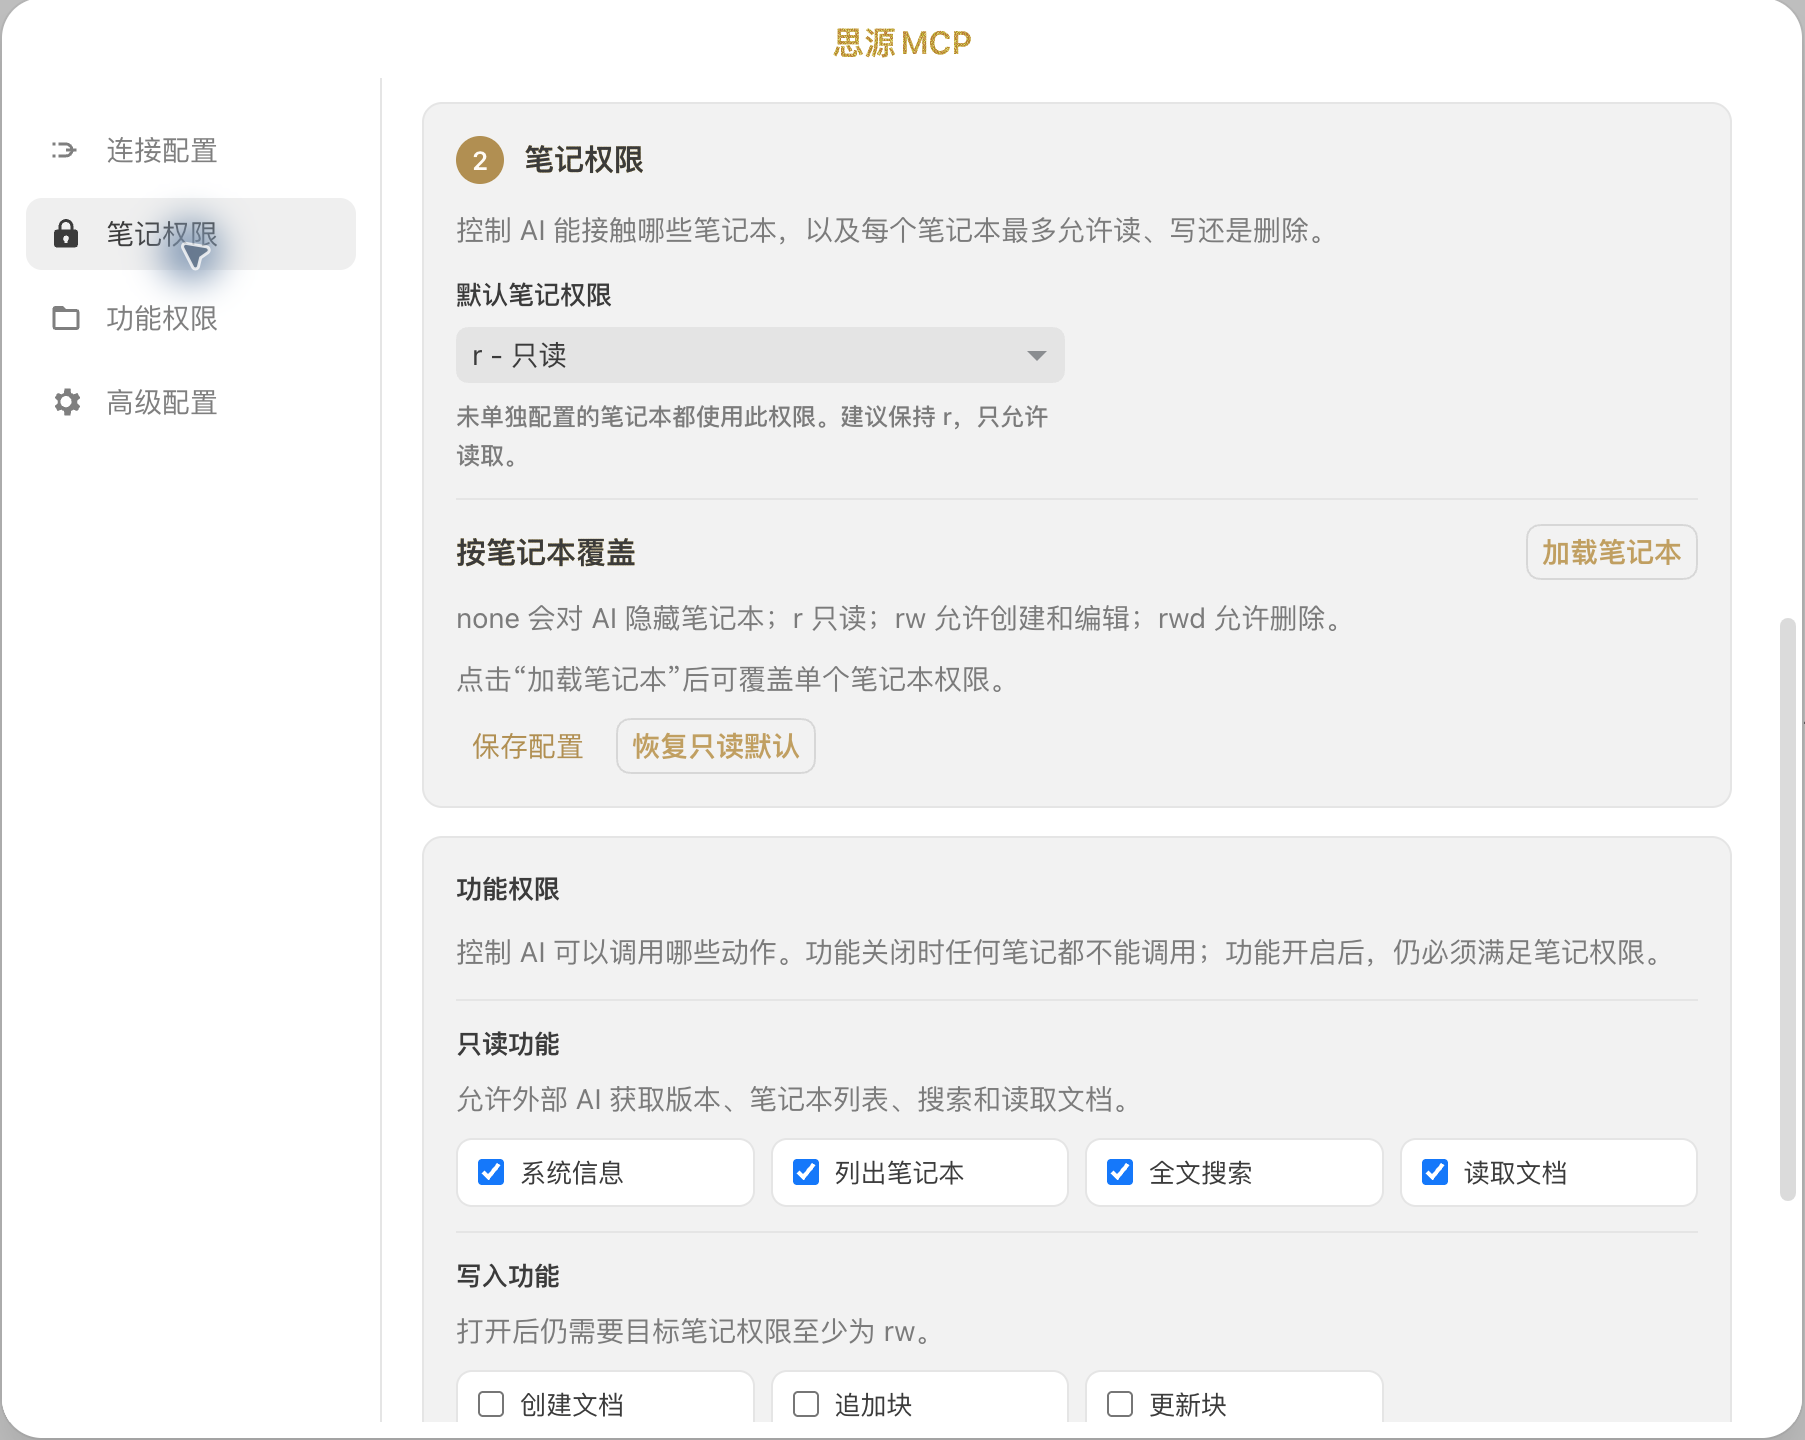The height and width of the screenshot is (1440, 1805).
Task: Click the 功能权限 card heading
Action: click(x=508, y=889)
